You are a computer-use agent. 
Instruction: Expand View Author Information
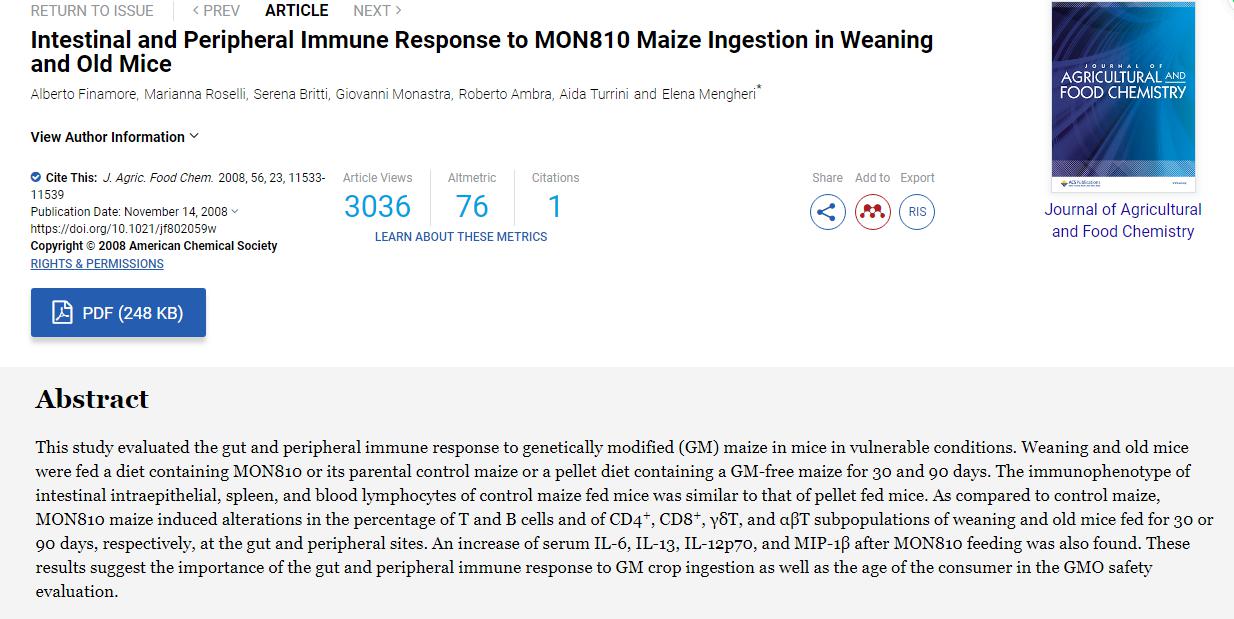click(x=115, y=137)
